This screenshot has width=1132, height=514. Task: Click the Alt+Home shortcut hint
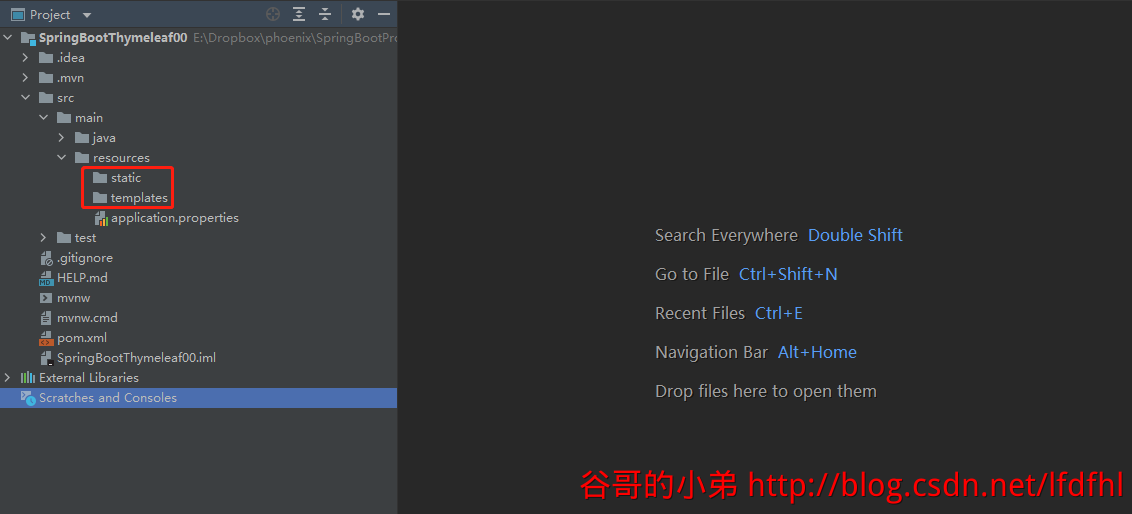point(817,352)
